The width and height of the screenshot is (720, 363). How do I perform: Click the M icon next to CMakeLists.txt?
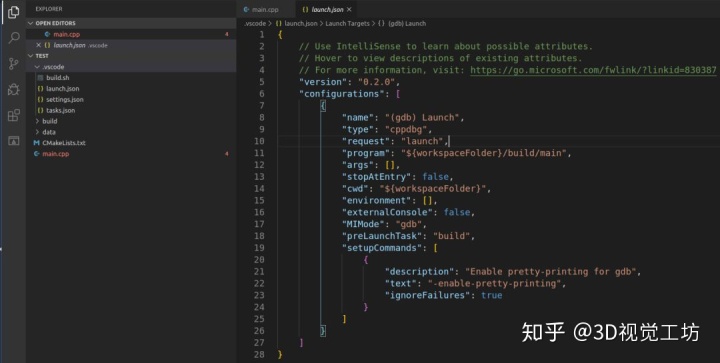tap(36, 143)
